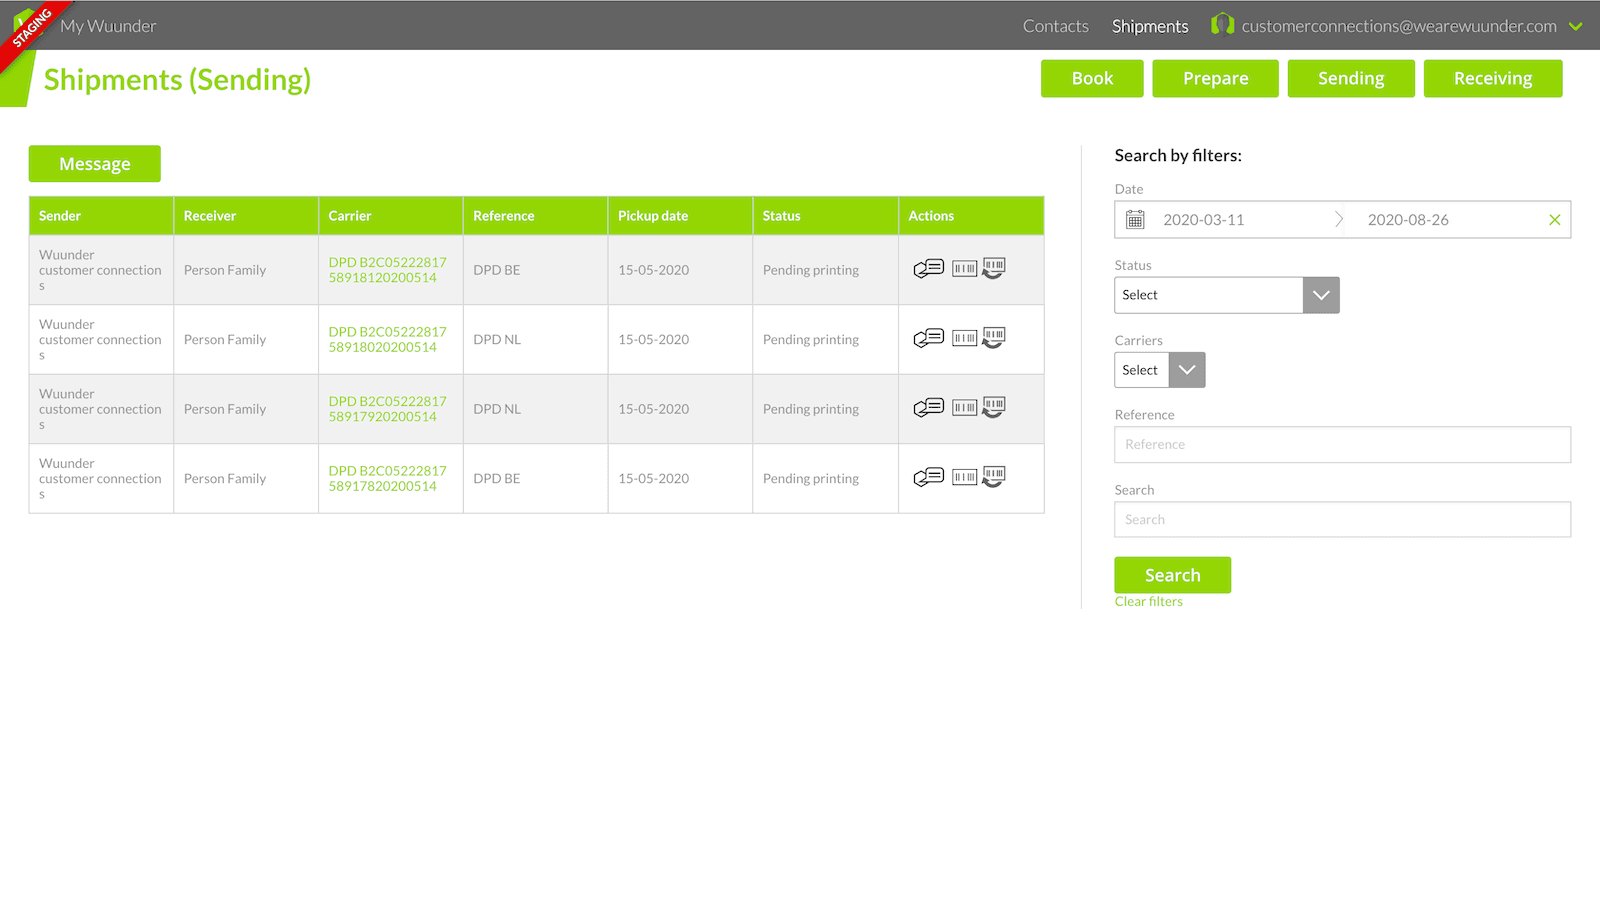
Task: Click the barcode label icon in the second row
Action: pos(964,338)
